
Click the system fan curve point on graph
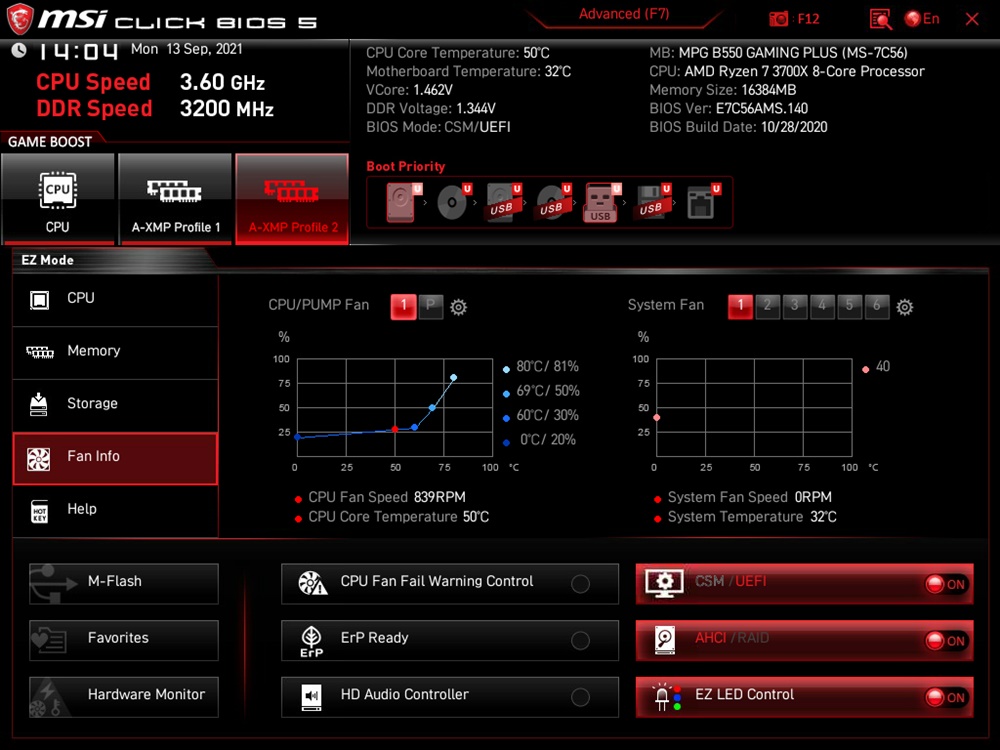coord(657,417)
